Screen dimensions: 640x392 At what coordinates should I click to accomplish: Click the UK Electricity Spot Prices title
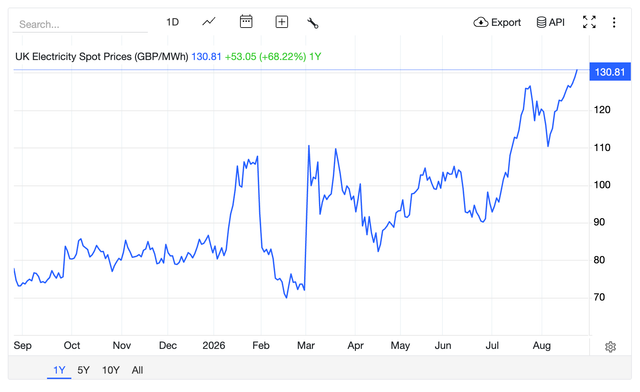pyautogui.click(x=102, y=56)
